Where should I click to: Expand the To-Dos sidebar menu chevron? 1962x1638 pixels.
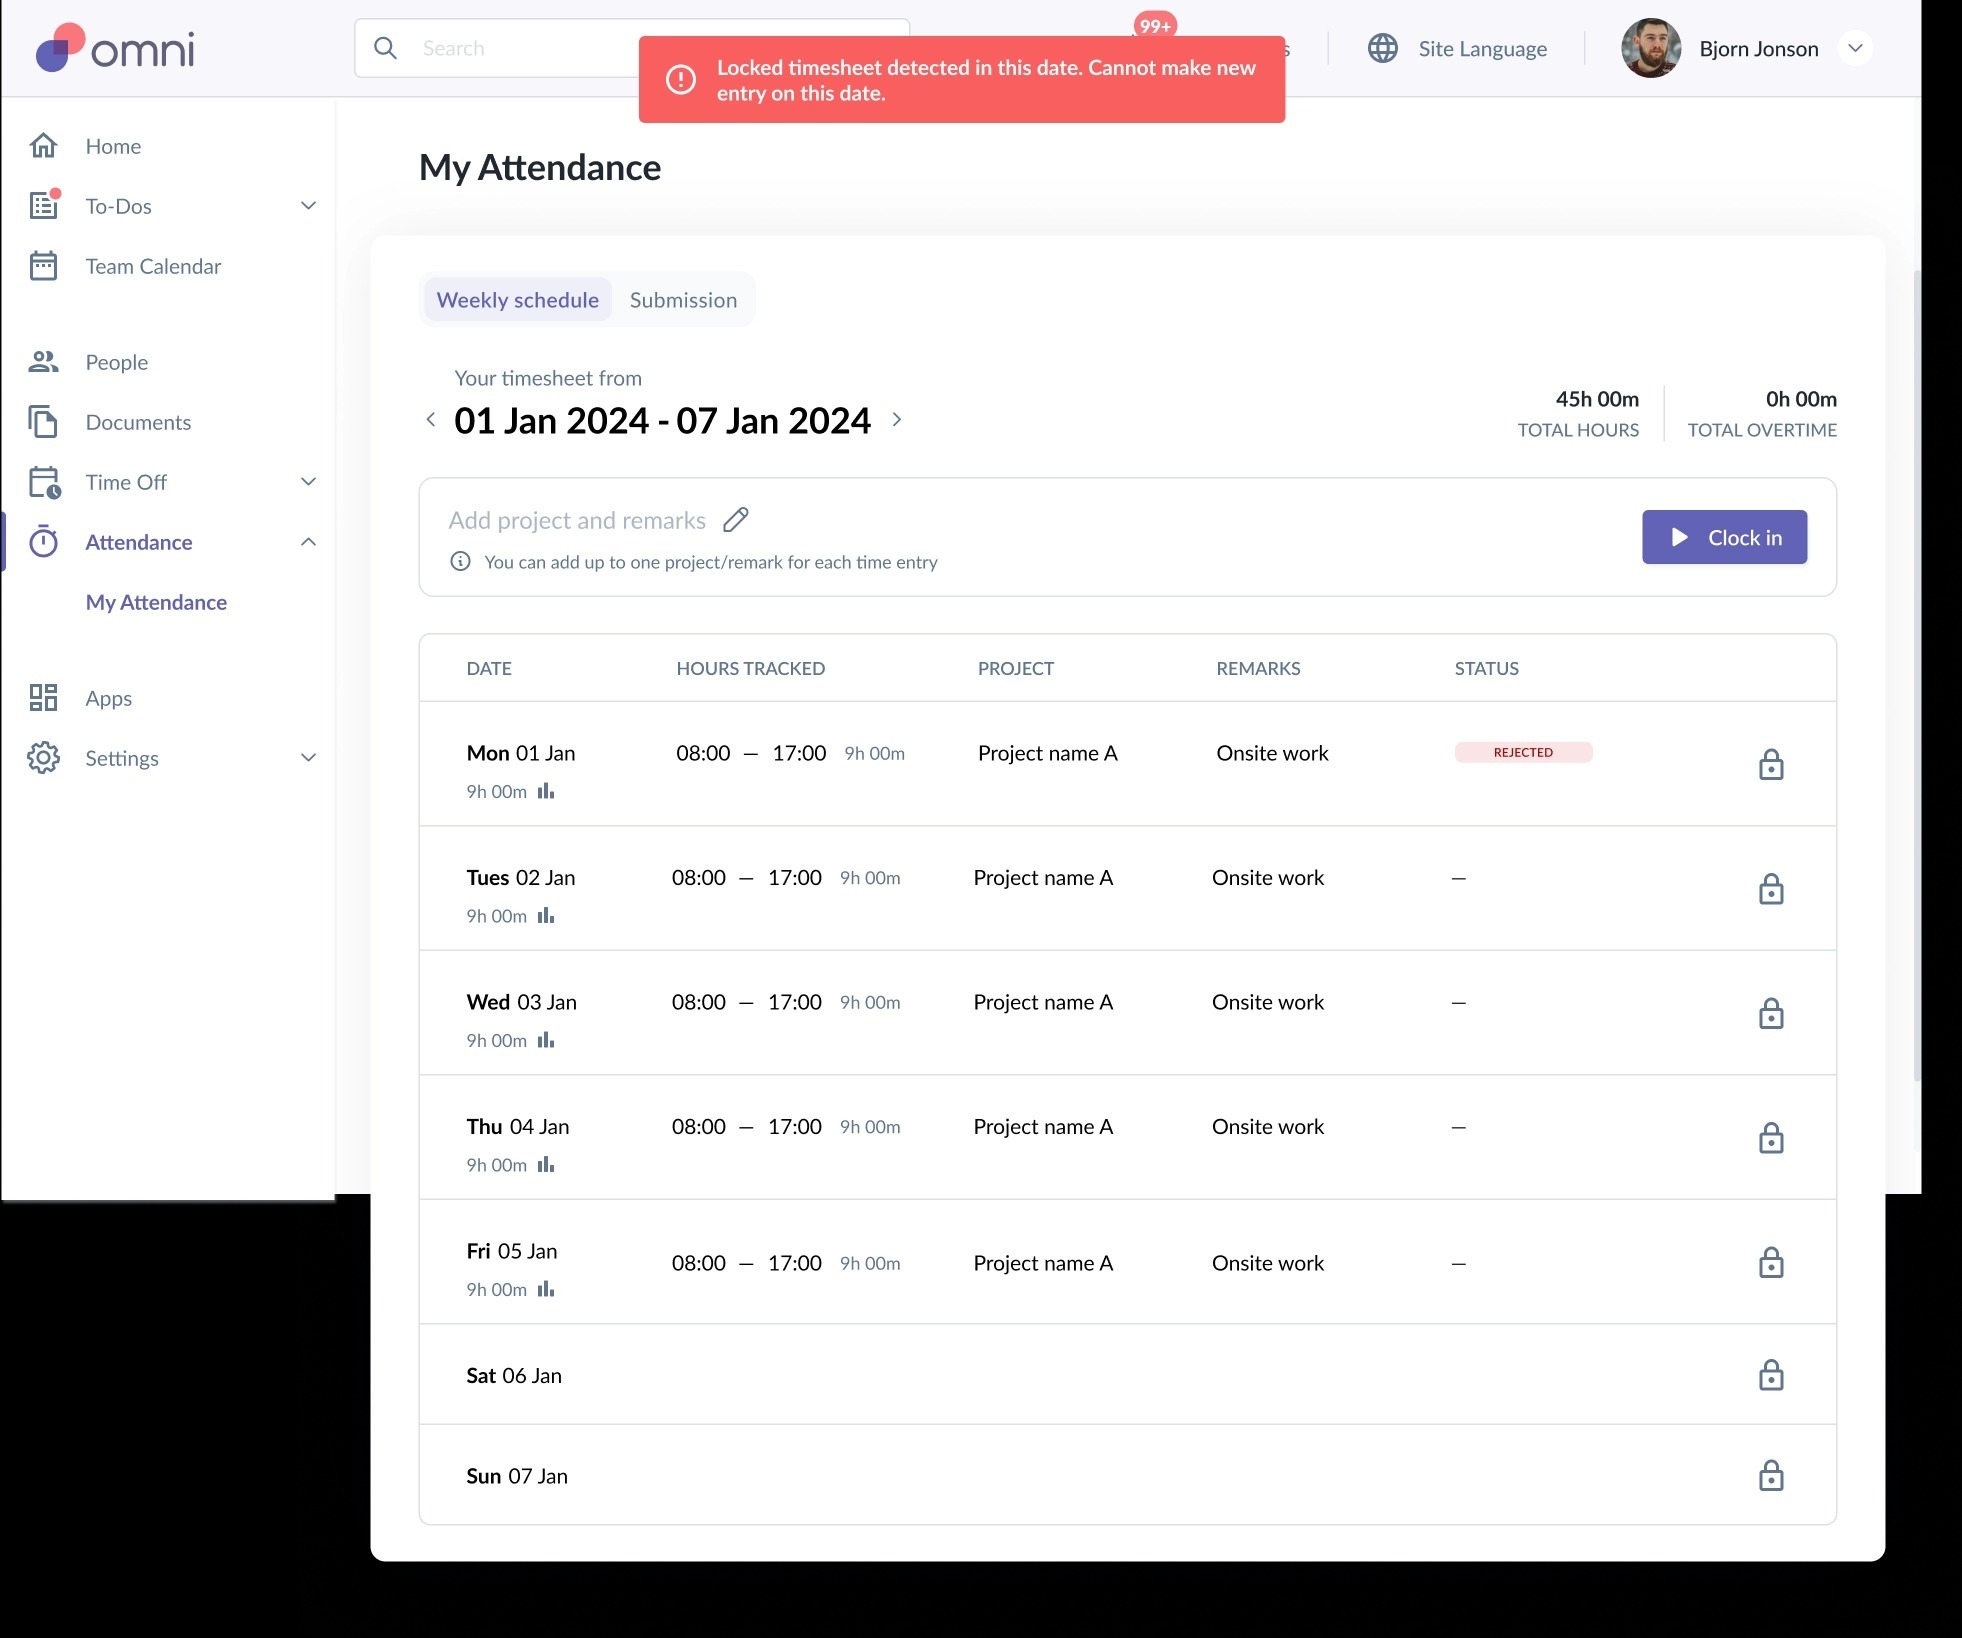point(309,206)
